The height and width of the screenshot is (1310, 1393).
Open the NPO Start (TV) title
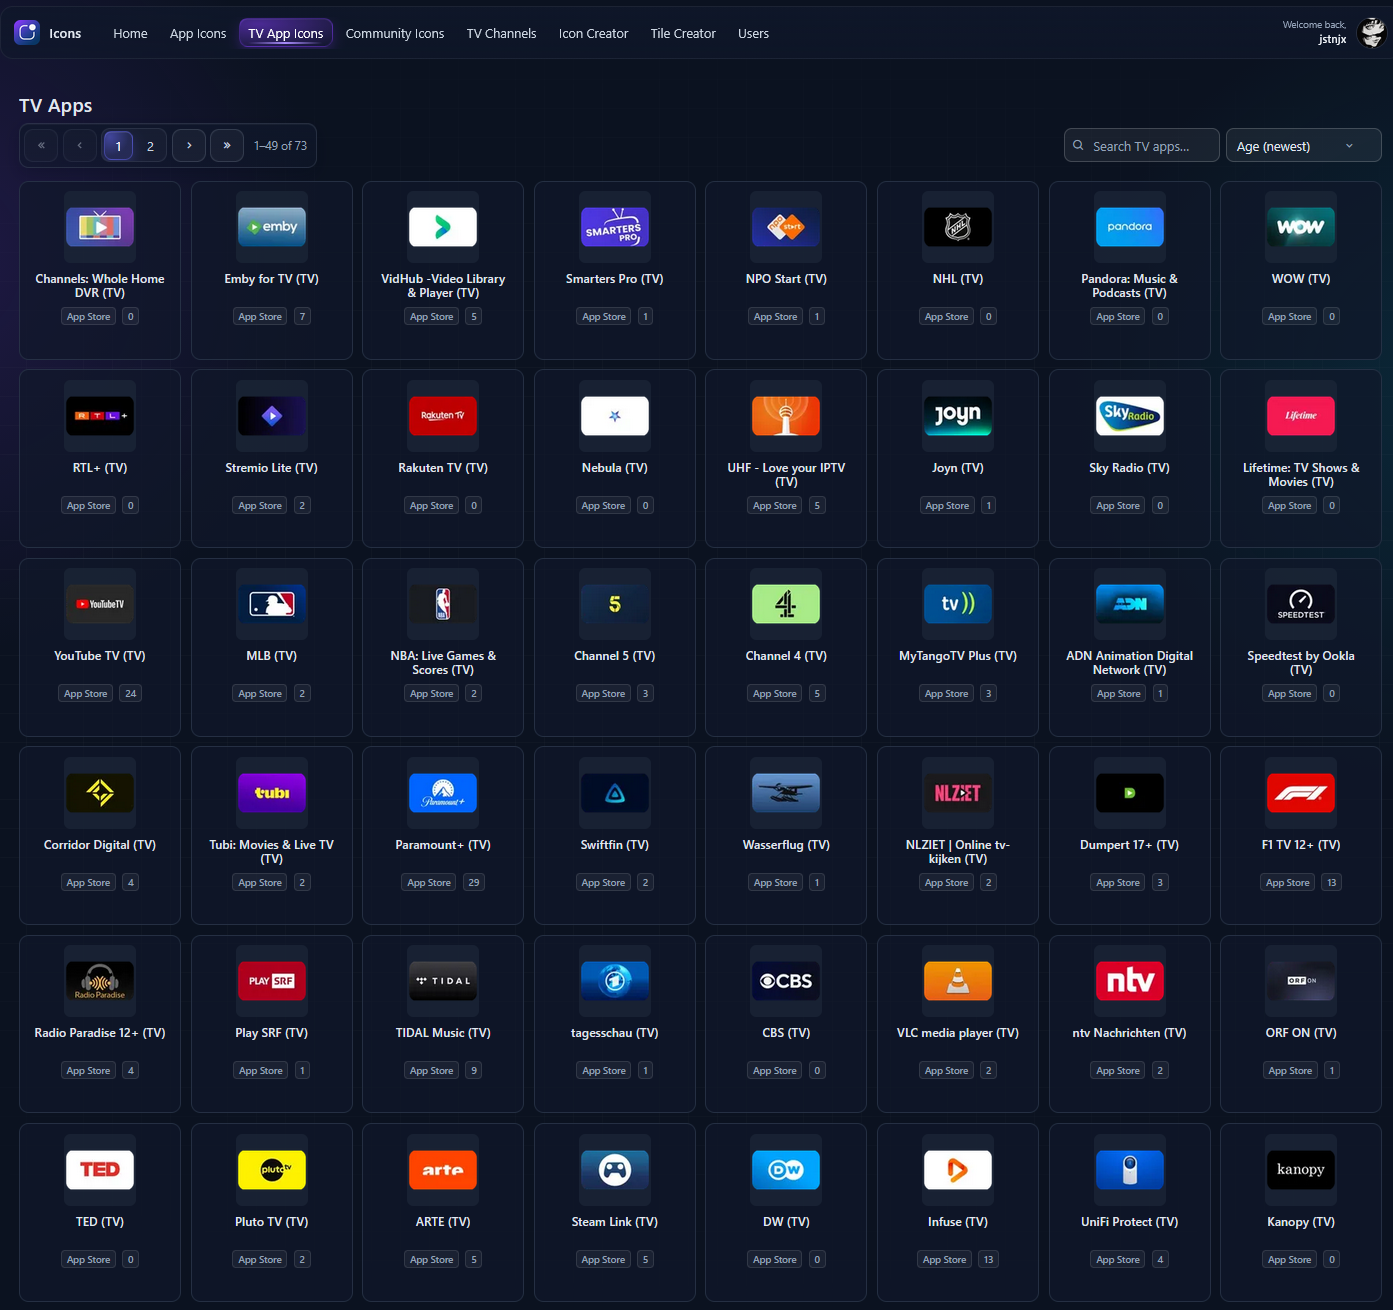coord(786,279)
